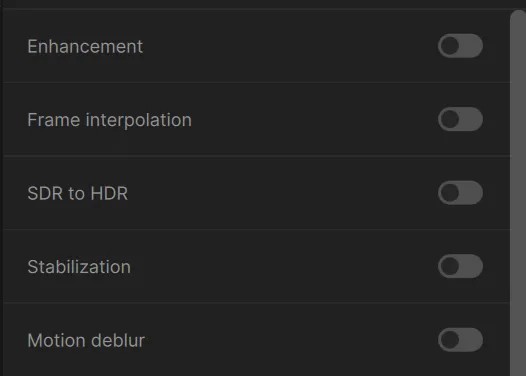Switch on the Stabilization toggle

point(460,266)
